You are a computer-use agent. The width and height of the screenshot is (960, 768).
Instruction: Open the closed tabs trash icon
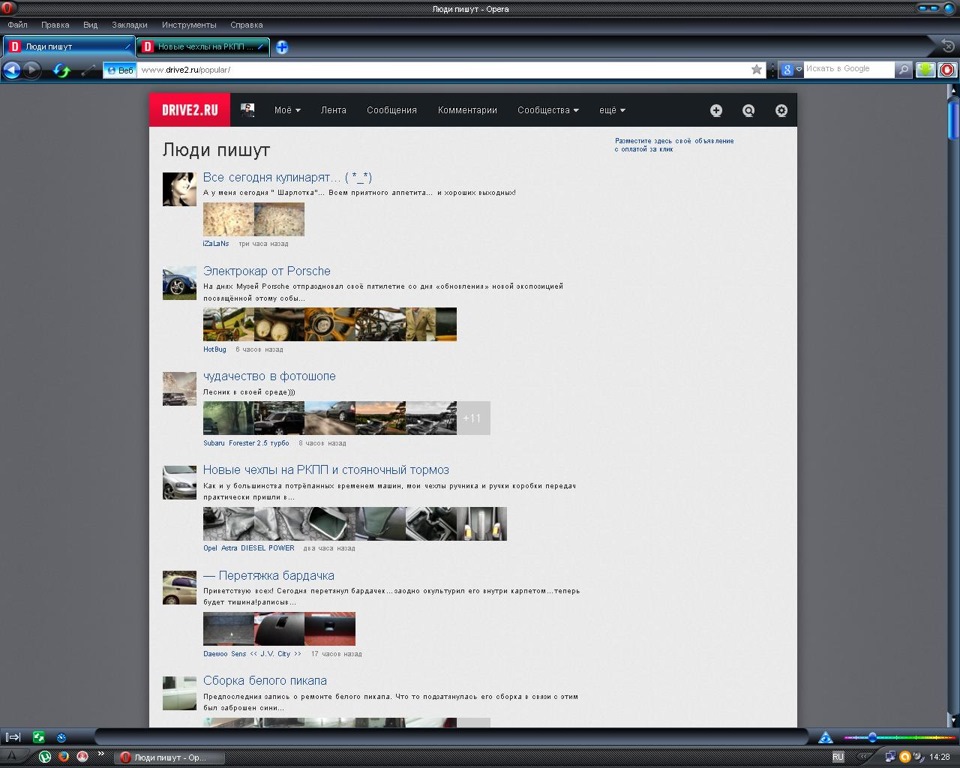pyautogui.click(x=948, y=45)
